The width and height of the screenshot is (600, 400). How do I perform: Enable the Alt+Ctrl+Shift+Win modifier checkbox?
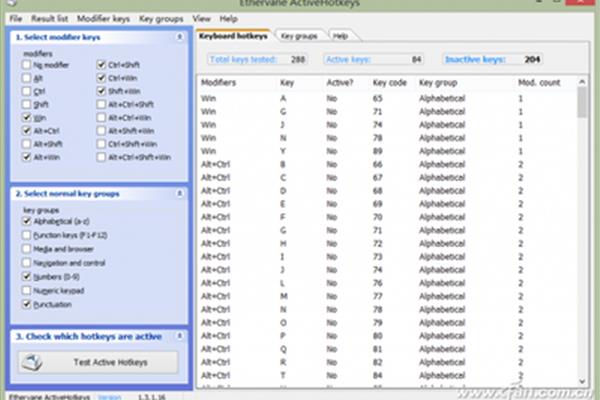click(101, 157)
